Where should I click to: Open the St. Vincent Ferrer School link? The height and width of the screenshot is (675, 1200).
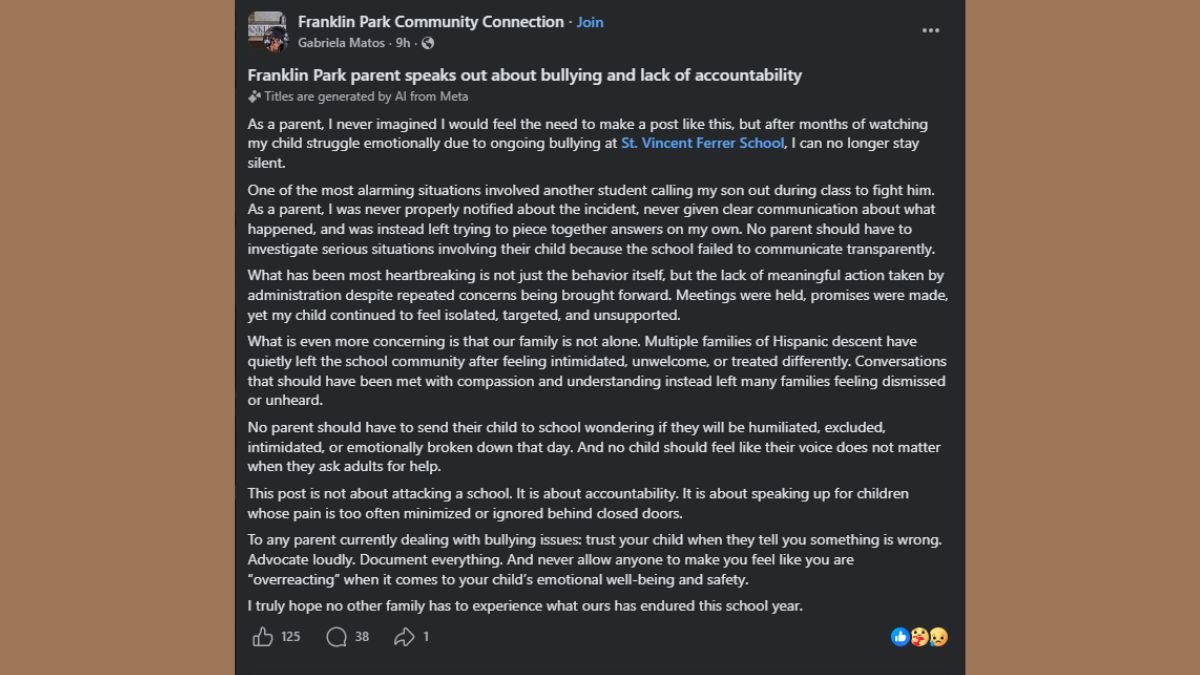click(703, 144)
